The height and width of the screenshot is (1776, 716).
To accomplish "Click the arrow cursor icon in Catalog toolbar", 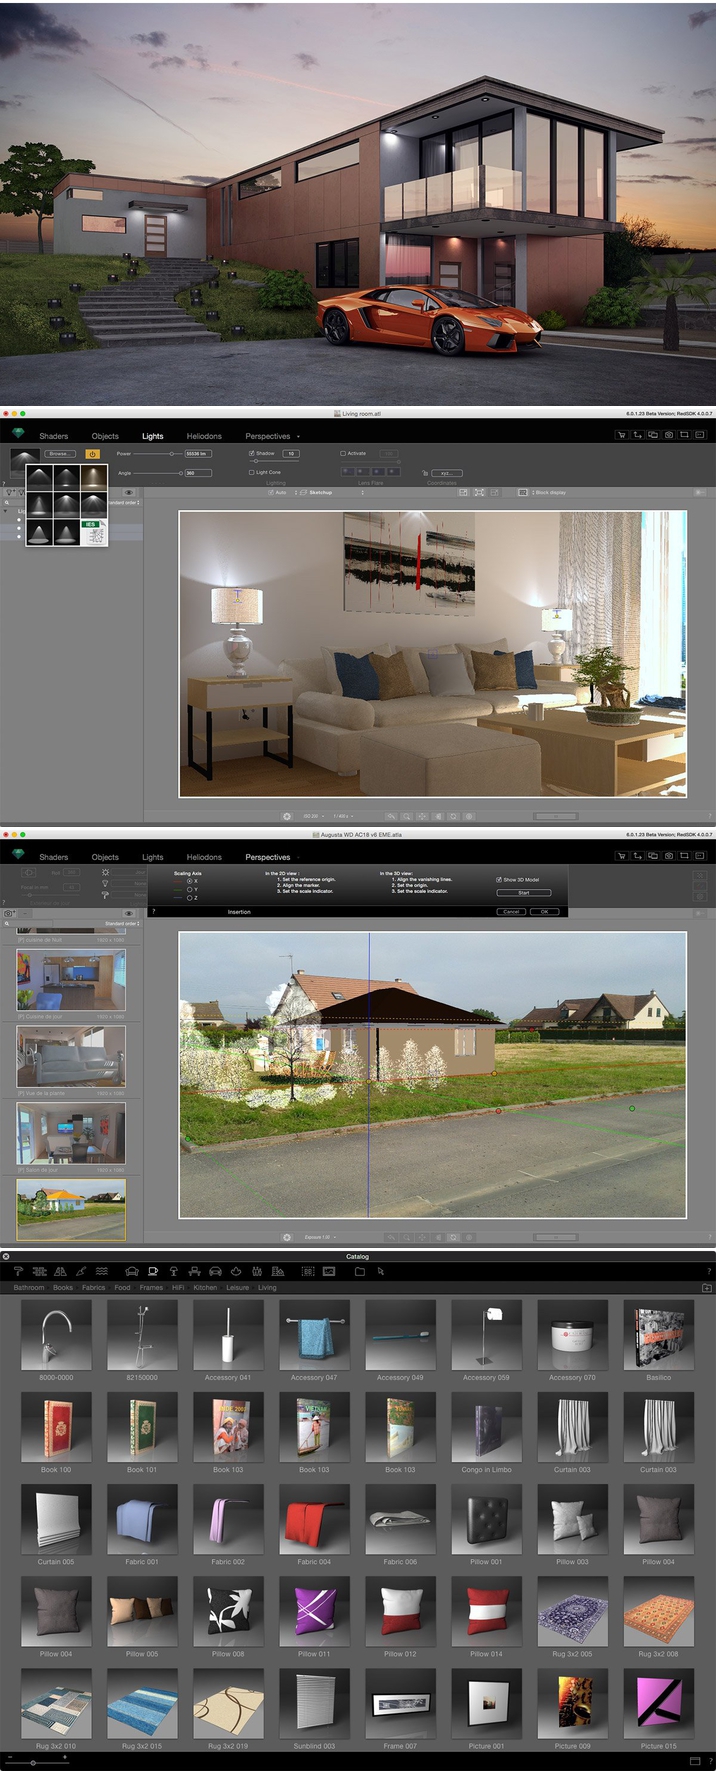I will [381, 1271].
